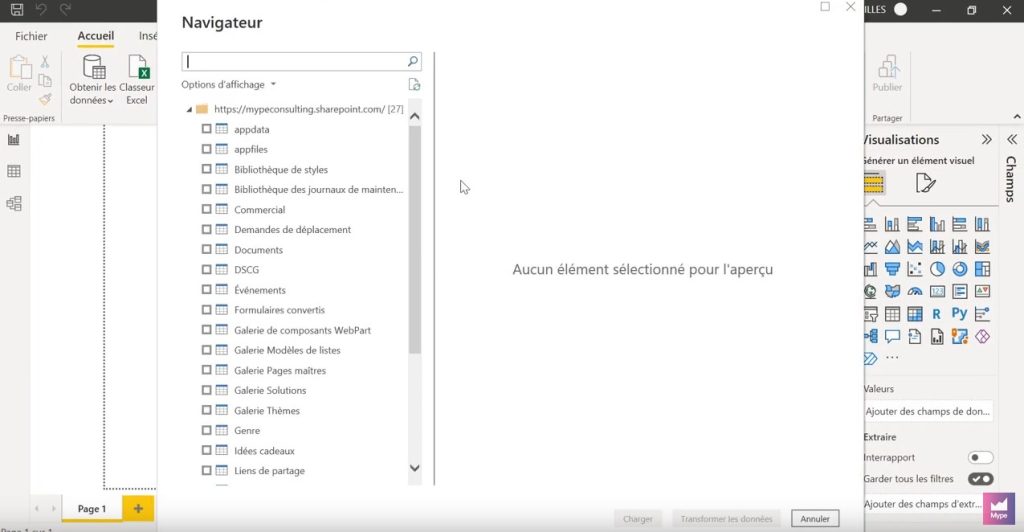Select the Python visual icon

coord(959,314)
